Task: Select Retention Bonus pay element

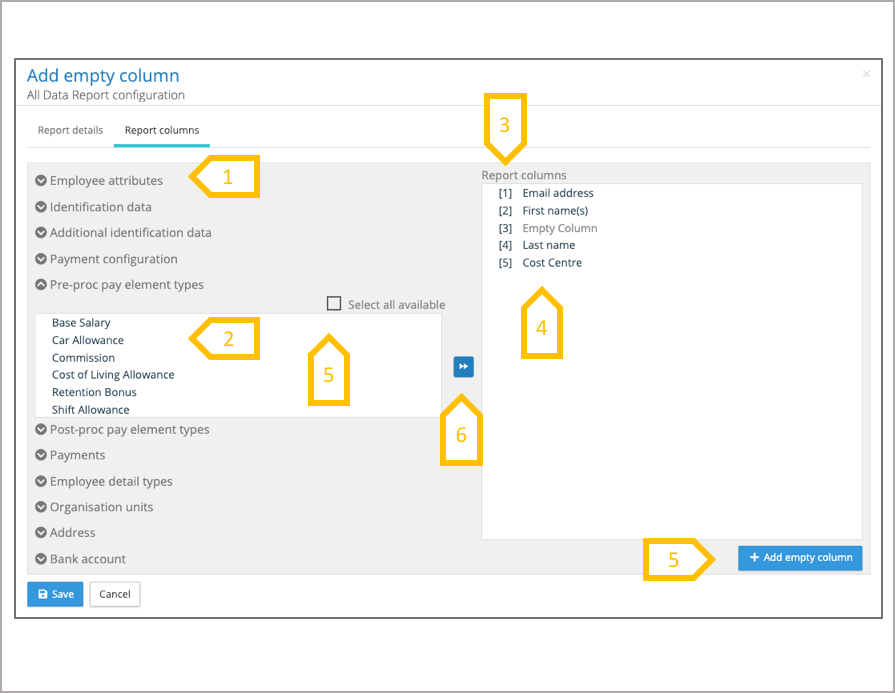Action: click(x=94, y=392)
